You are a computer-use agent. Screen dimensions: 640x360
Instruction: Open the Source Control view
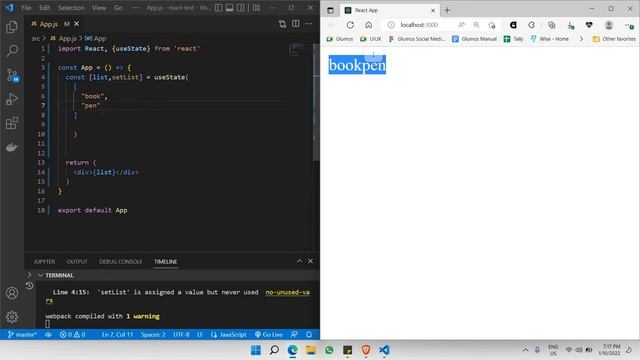[12, 76]
